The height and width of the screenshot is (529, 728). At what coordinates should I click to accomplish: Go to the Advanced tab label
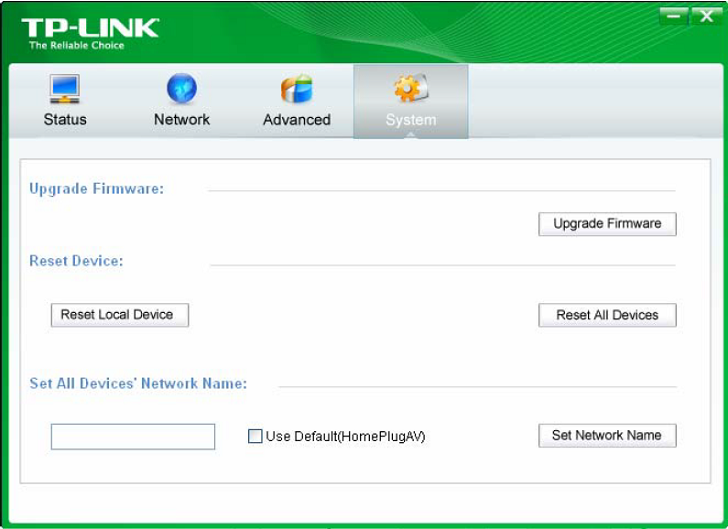pyautogui.click(x=296, y=120)
